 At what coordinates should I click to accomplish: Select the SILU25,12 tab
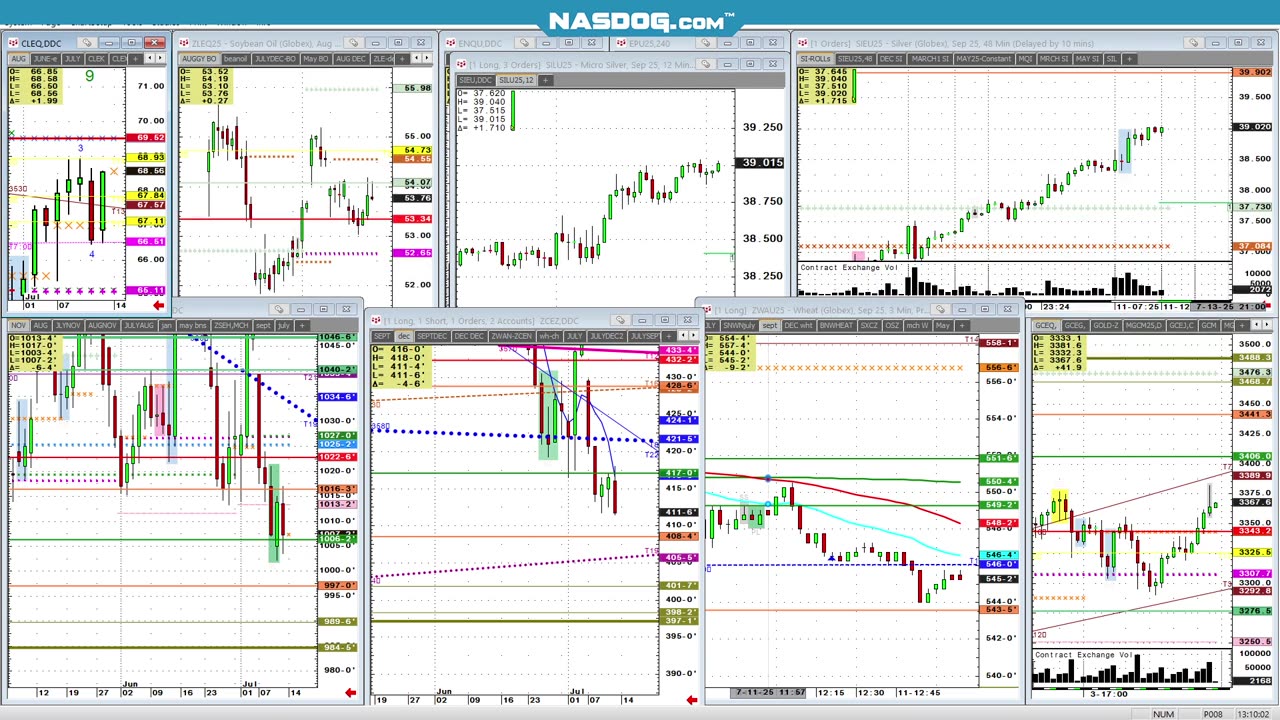[x=516, y=80]
